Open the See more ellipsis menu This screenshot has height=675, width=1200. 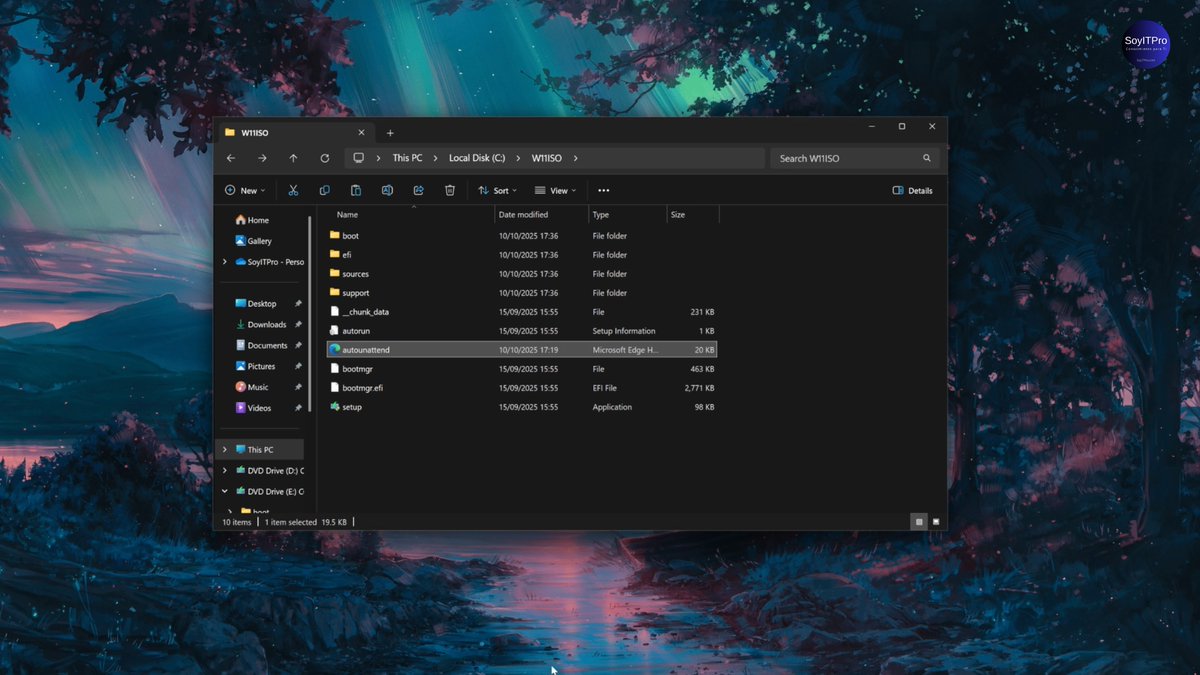pos(603,190)
